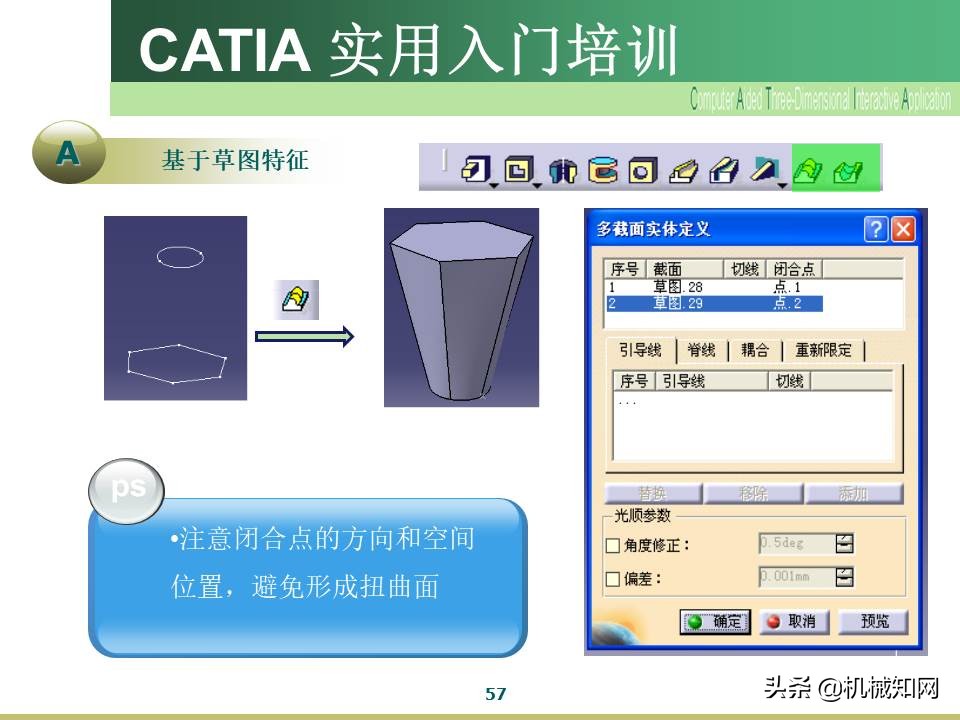
Task: Click the 引导线 column header in the guide list
Action: (x=712, y=381)
